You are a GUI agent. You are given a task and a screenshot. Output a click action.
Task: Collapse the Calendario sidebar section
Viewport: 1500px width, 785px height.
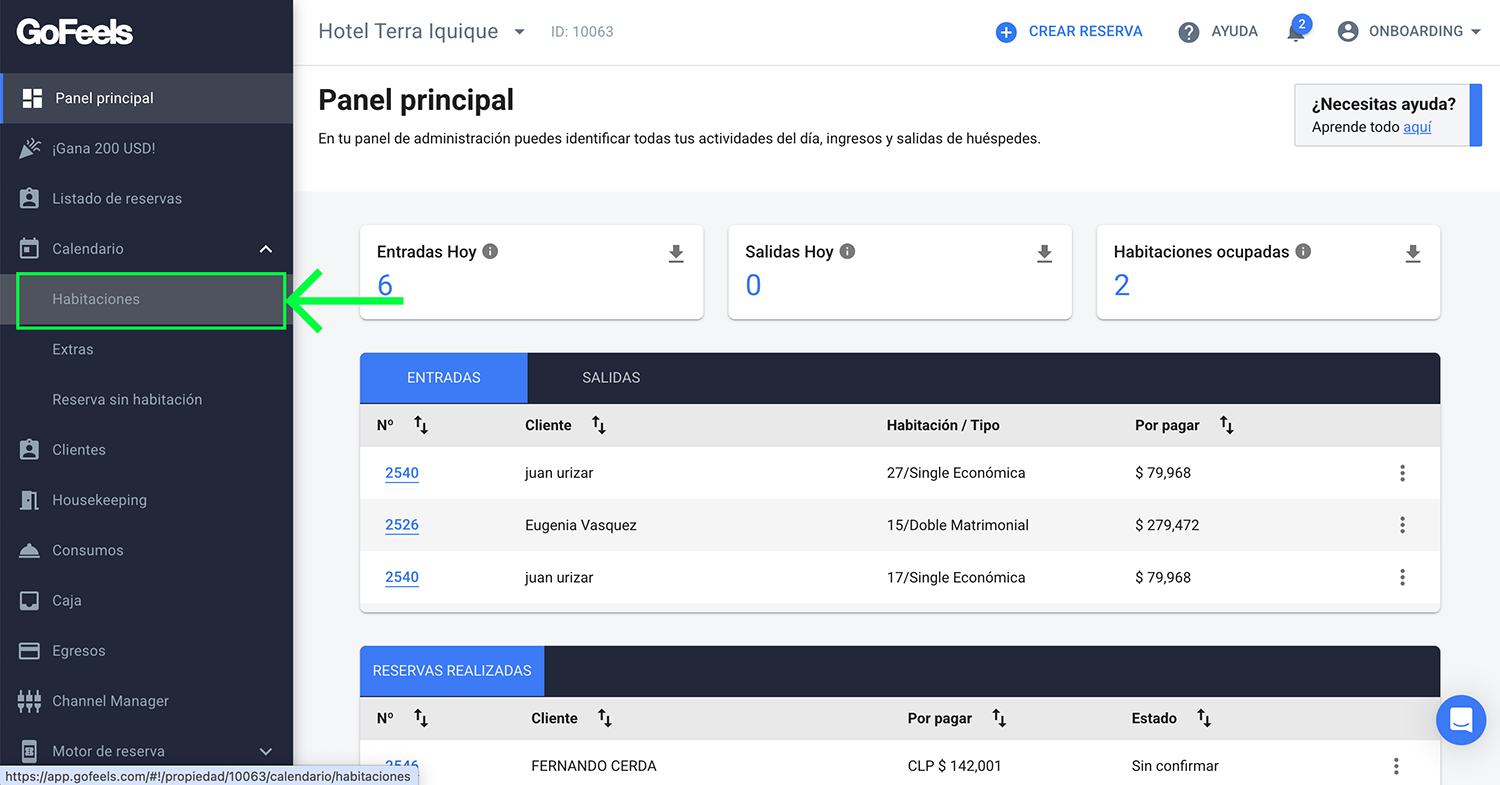[x=265, y=249]
